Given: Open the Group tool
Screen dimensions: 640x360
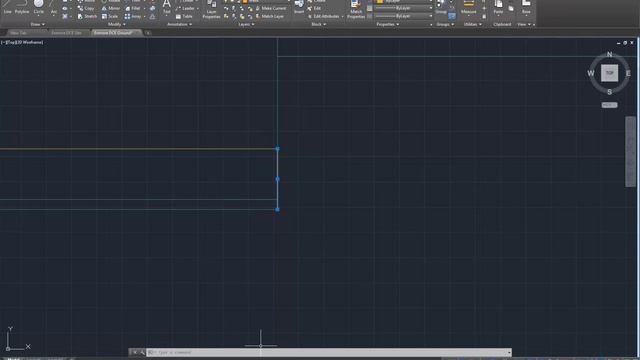Looking at the screenshot, I should tap(441, 7).
